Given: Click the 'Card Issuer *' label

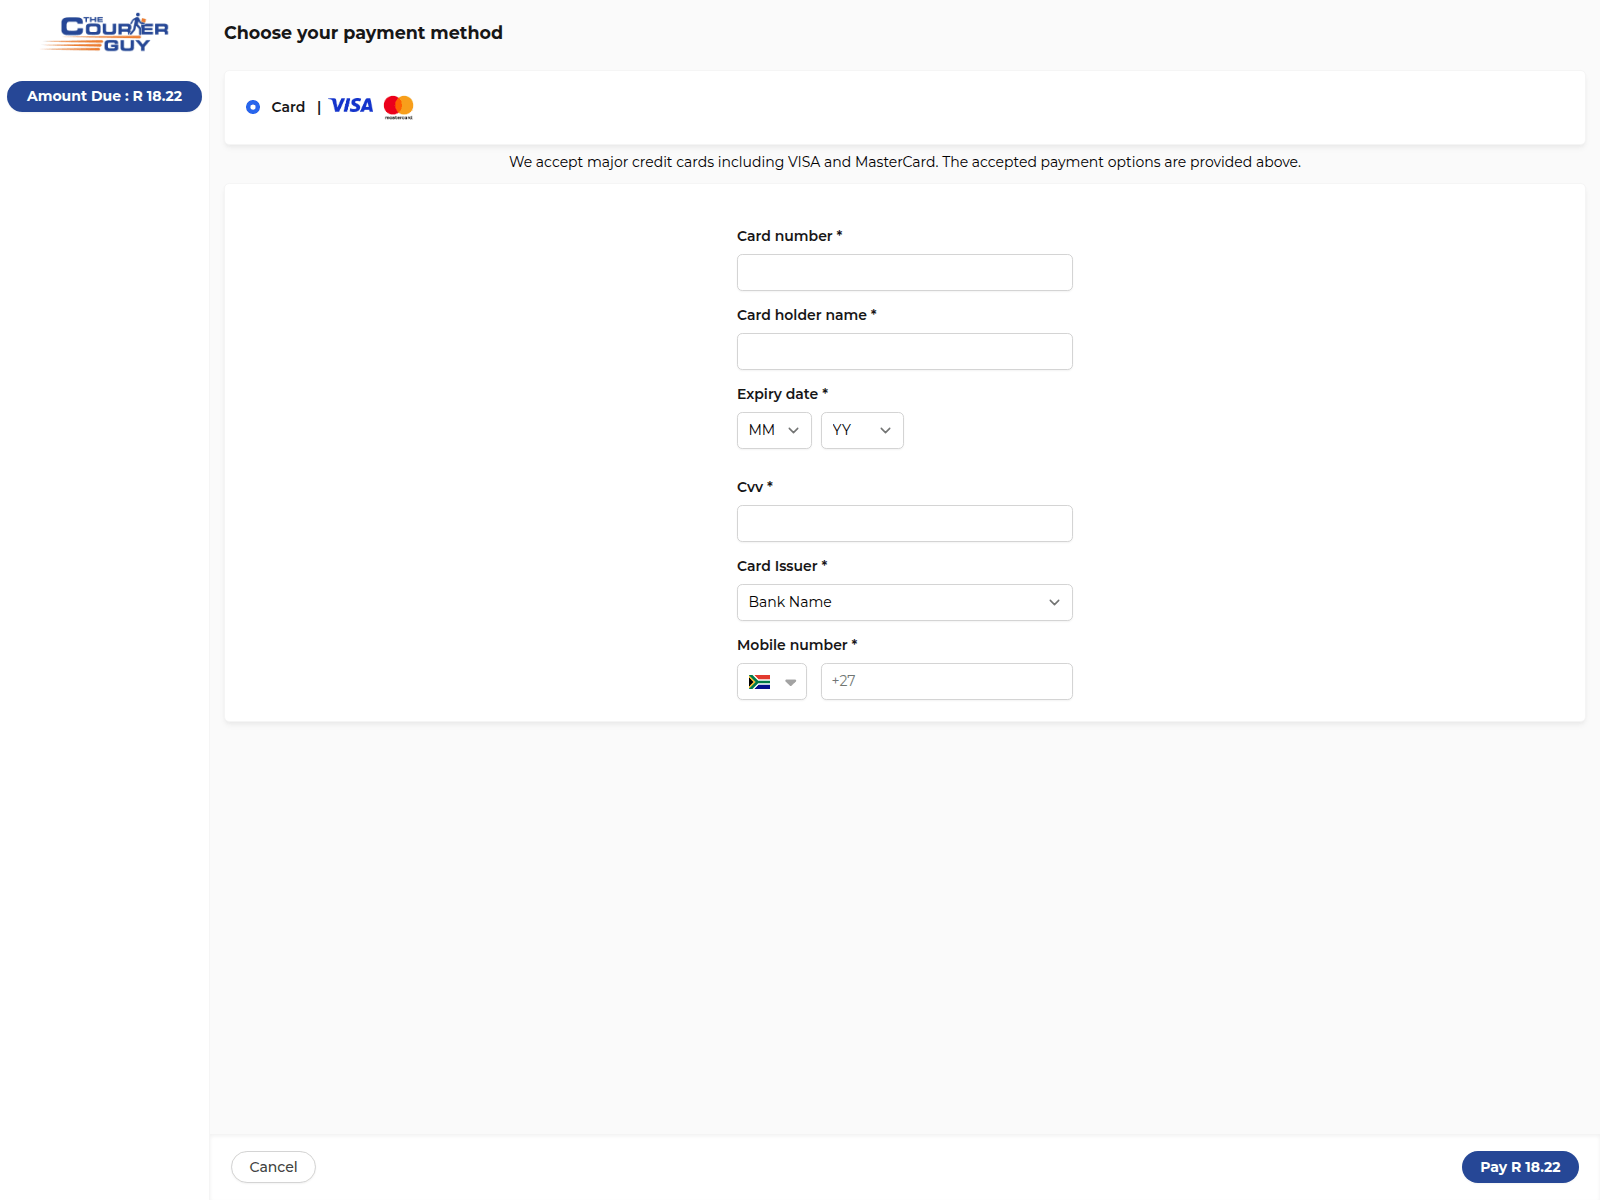Looking at the screenshot, I should point(782,566).
